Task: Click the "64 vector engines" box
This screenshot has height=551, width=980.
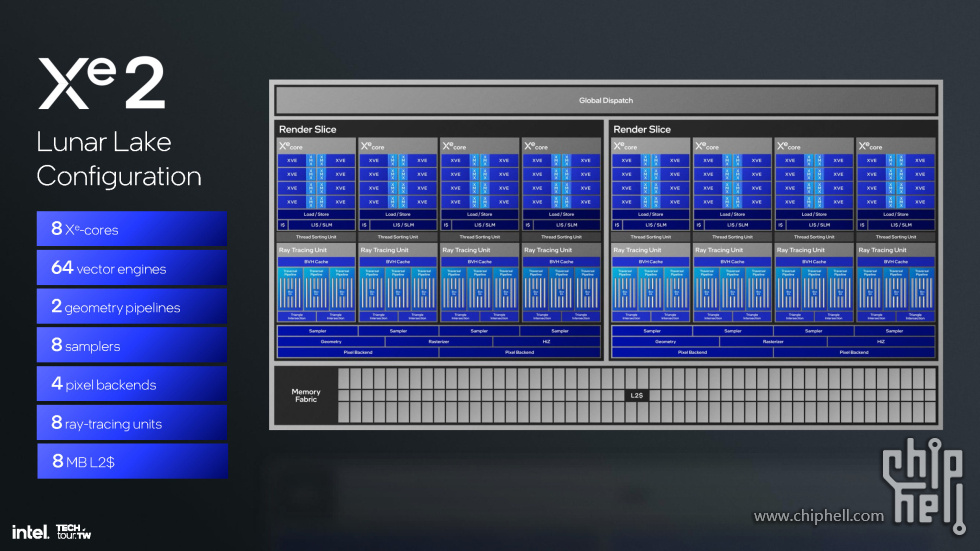Action: 132,268
